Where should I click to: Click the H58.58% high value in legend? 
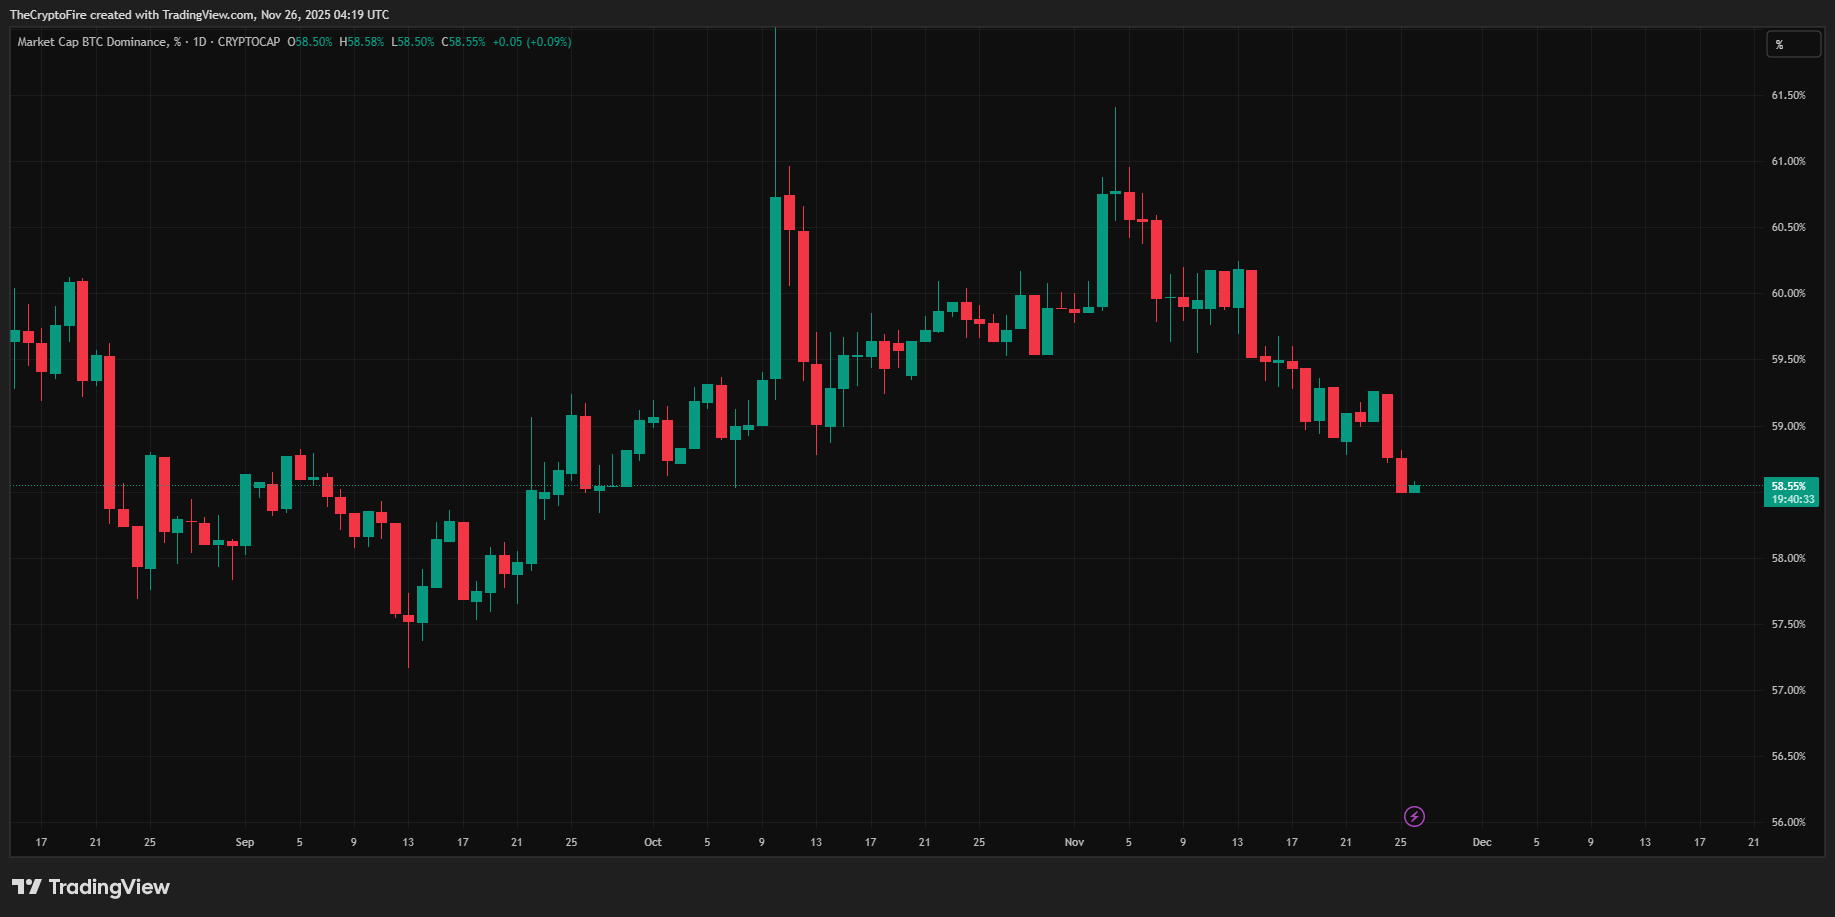[362, 42]
